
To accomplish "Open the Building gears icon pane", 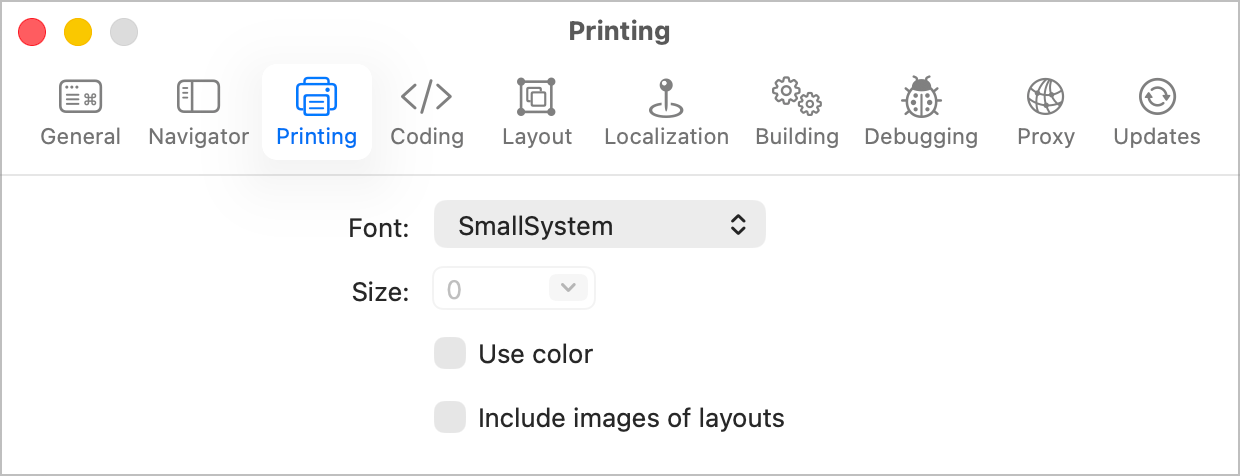I will click(x=796, y=97).
